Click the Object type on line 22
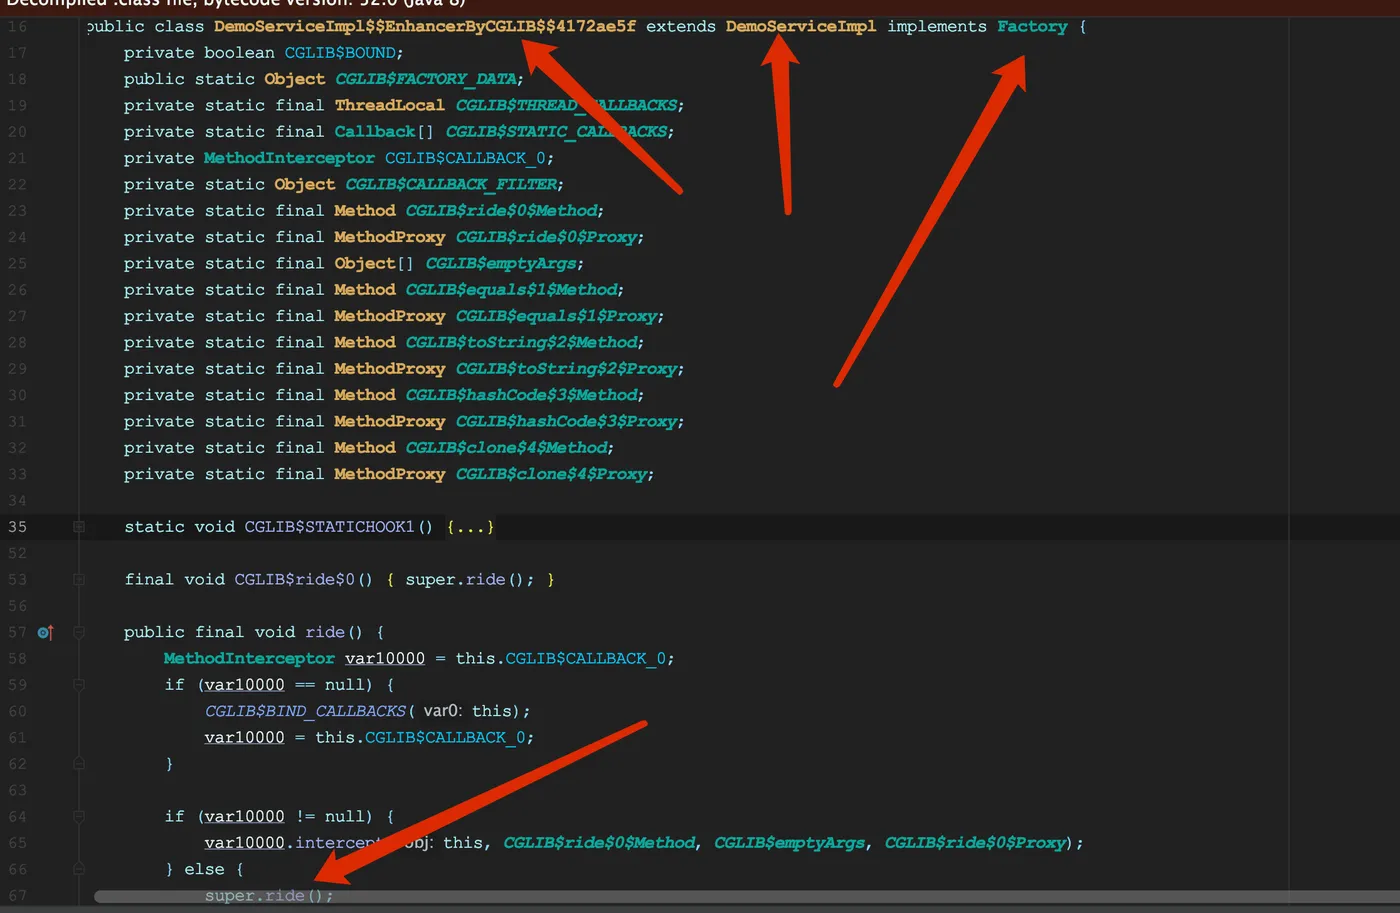 305,184
